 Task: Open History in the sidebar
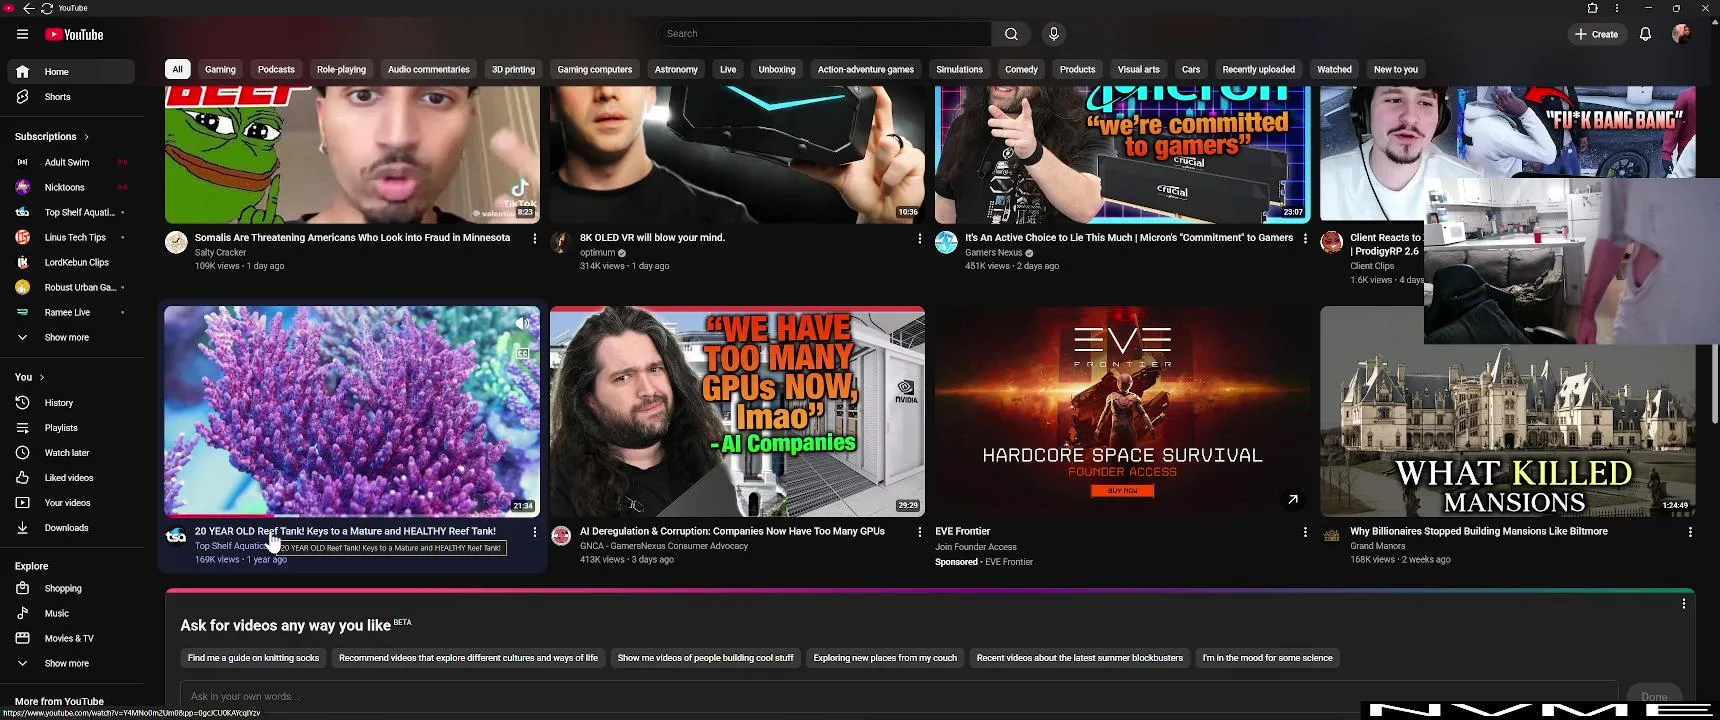click(71, 403)
